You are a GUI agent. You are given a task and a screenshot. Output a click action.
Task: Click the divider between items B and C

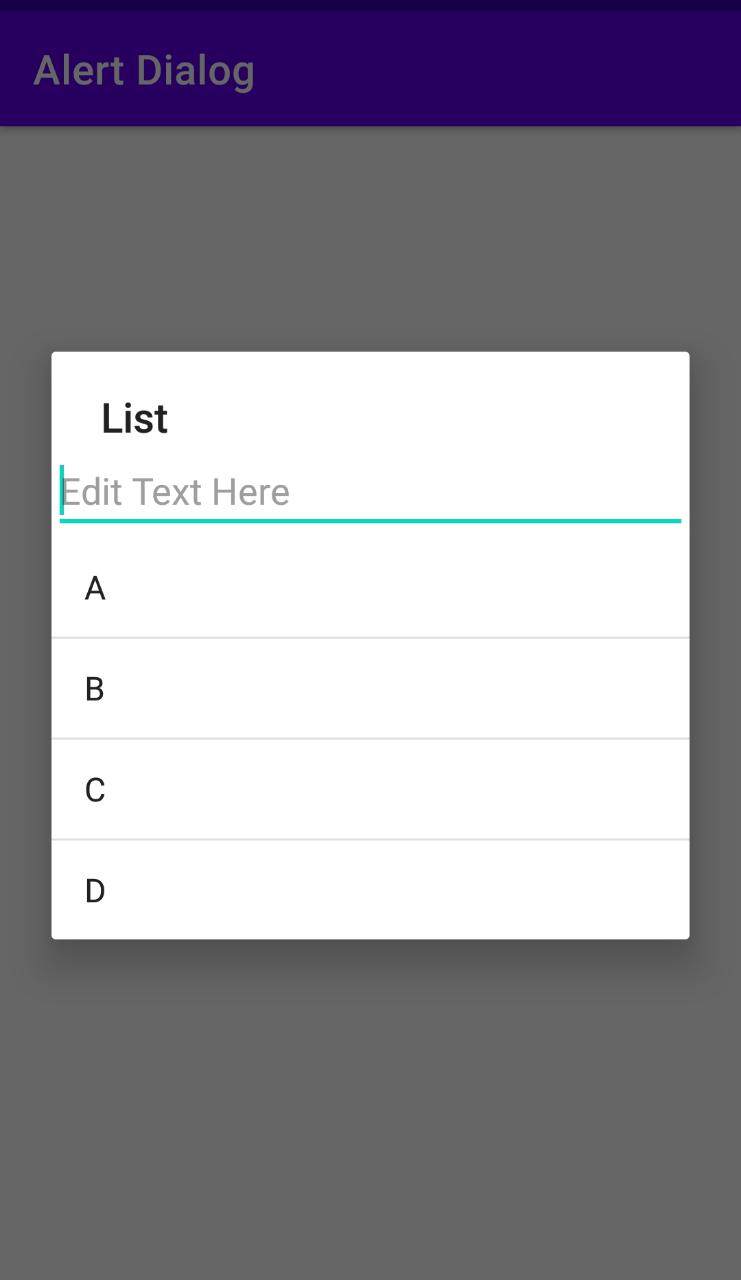coord(370,738)
